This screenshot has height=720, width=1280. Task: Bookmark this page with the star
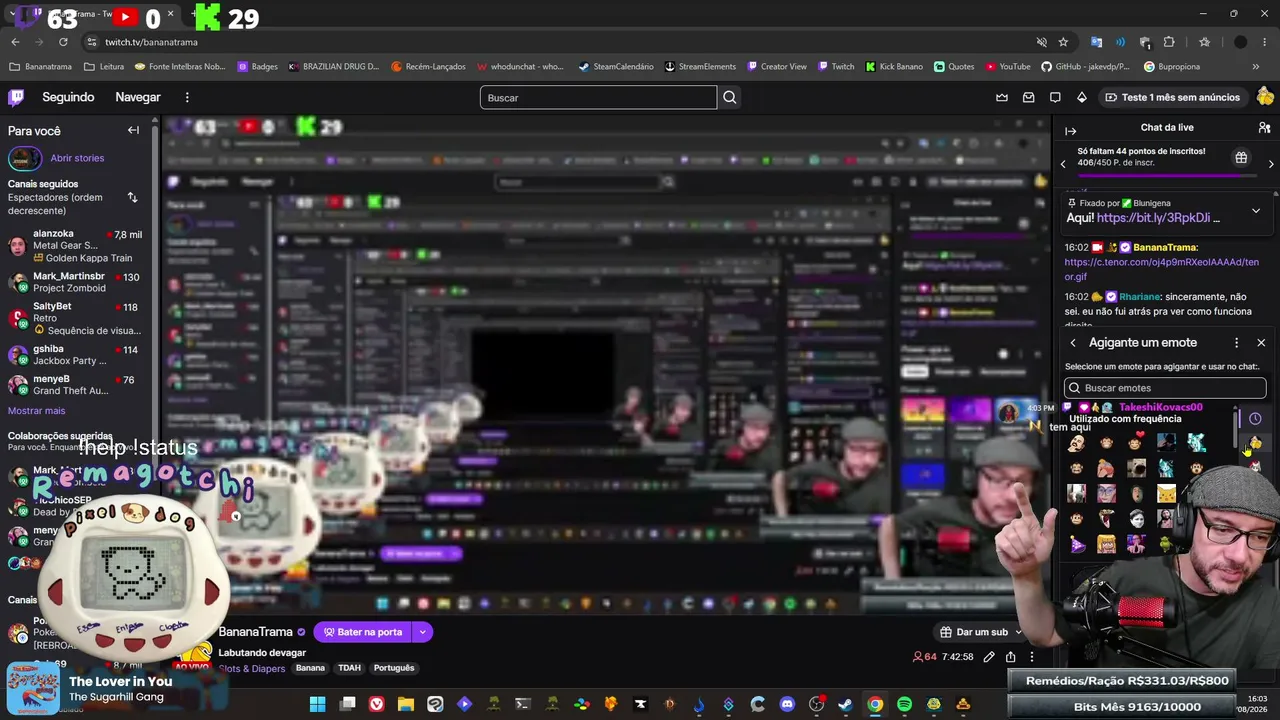(x=1063, y=42)
